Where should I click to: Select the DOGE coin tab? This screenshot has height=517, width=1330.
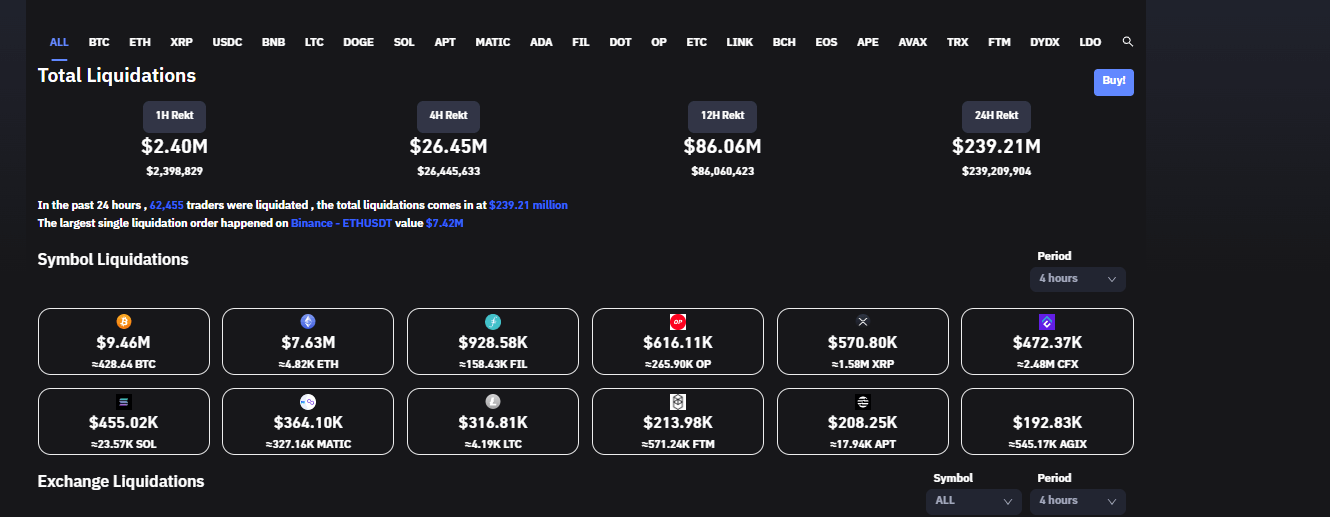click(358, 43)
